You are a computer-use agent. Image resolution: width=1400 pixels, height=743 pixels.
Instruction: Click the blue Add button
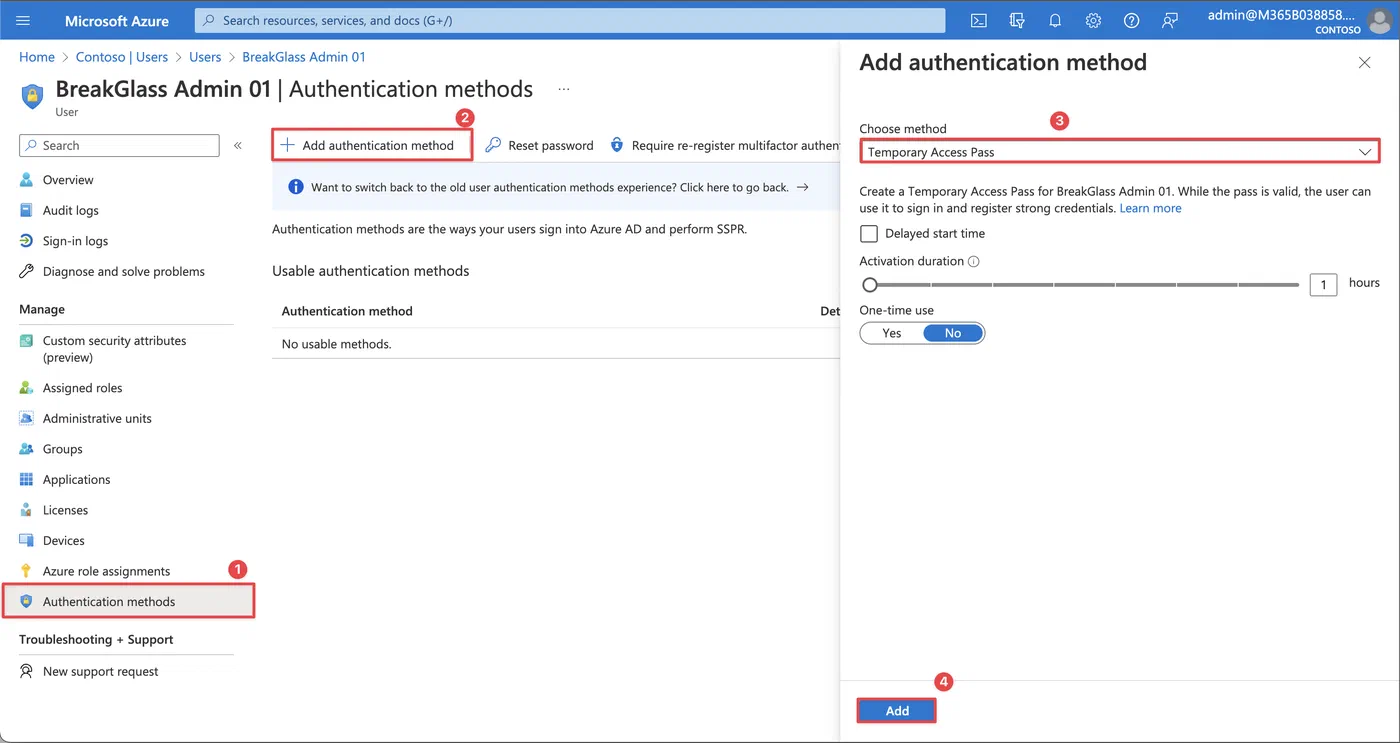tap(897, 710)
